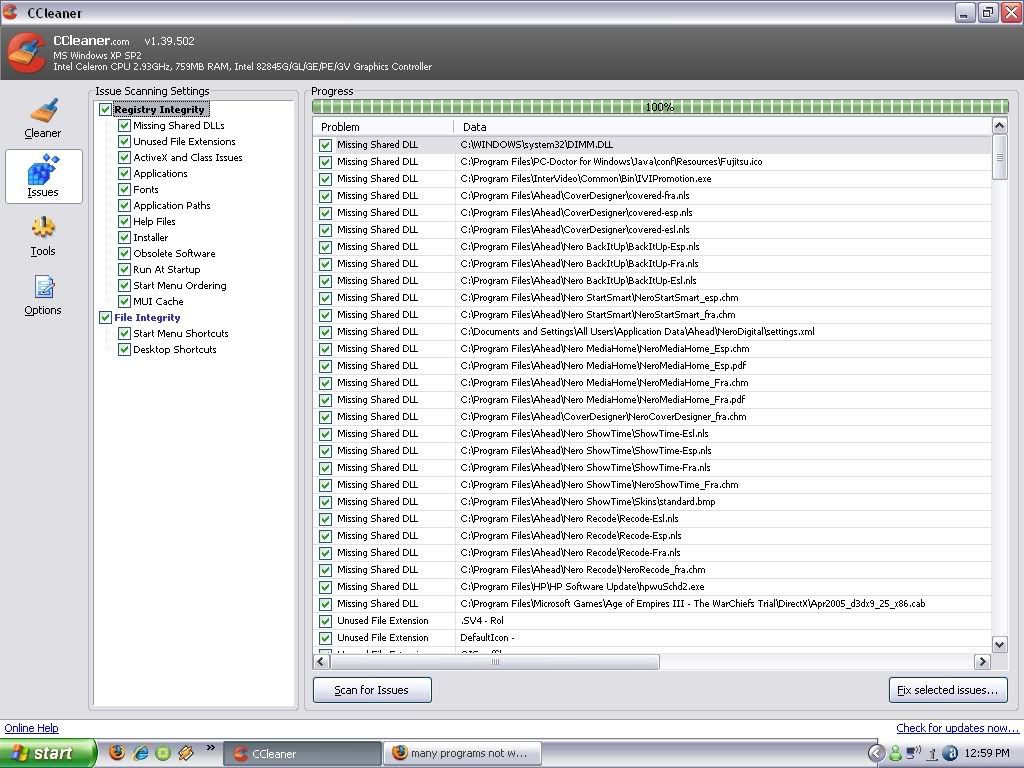Click the Scan for Issues button
The image size is (1024, 768).
click(372, 690)
